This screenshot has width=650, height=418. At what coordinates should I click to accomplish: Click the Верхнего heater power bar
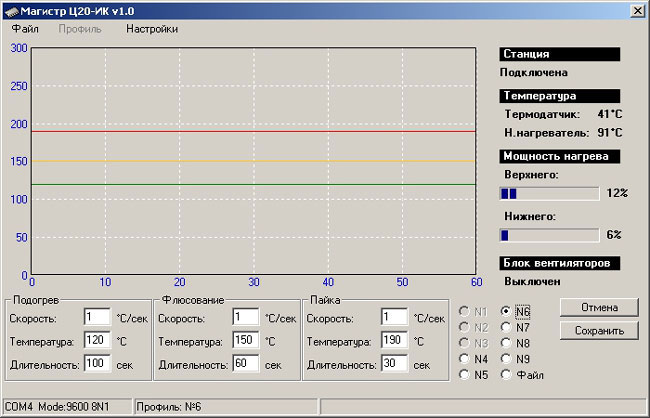549,192
